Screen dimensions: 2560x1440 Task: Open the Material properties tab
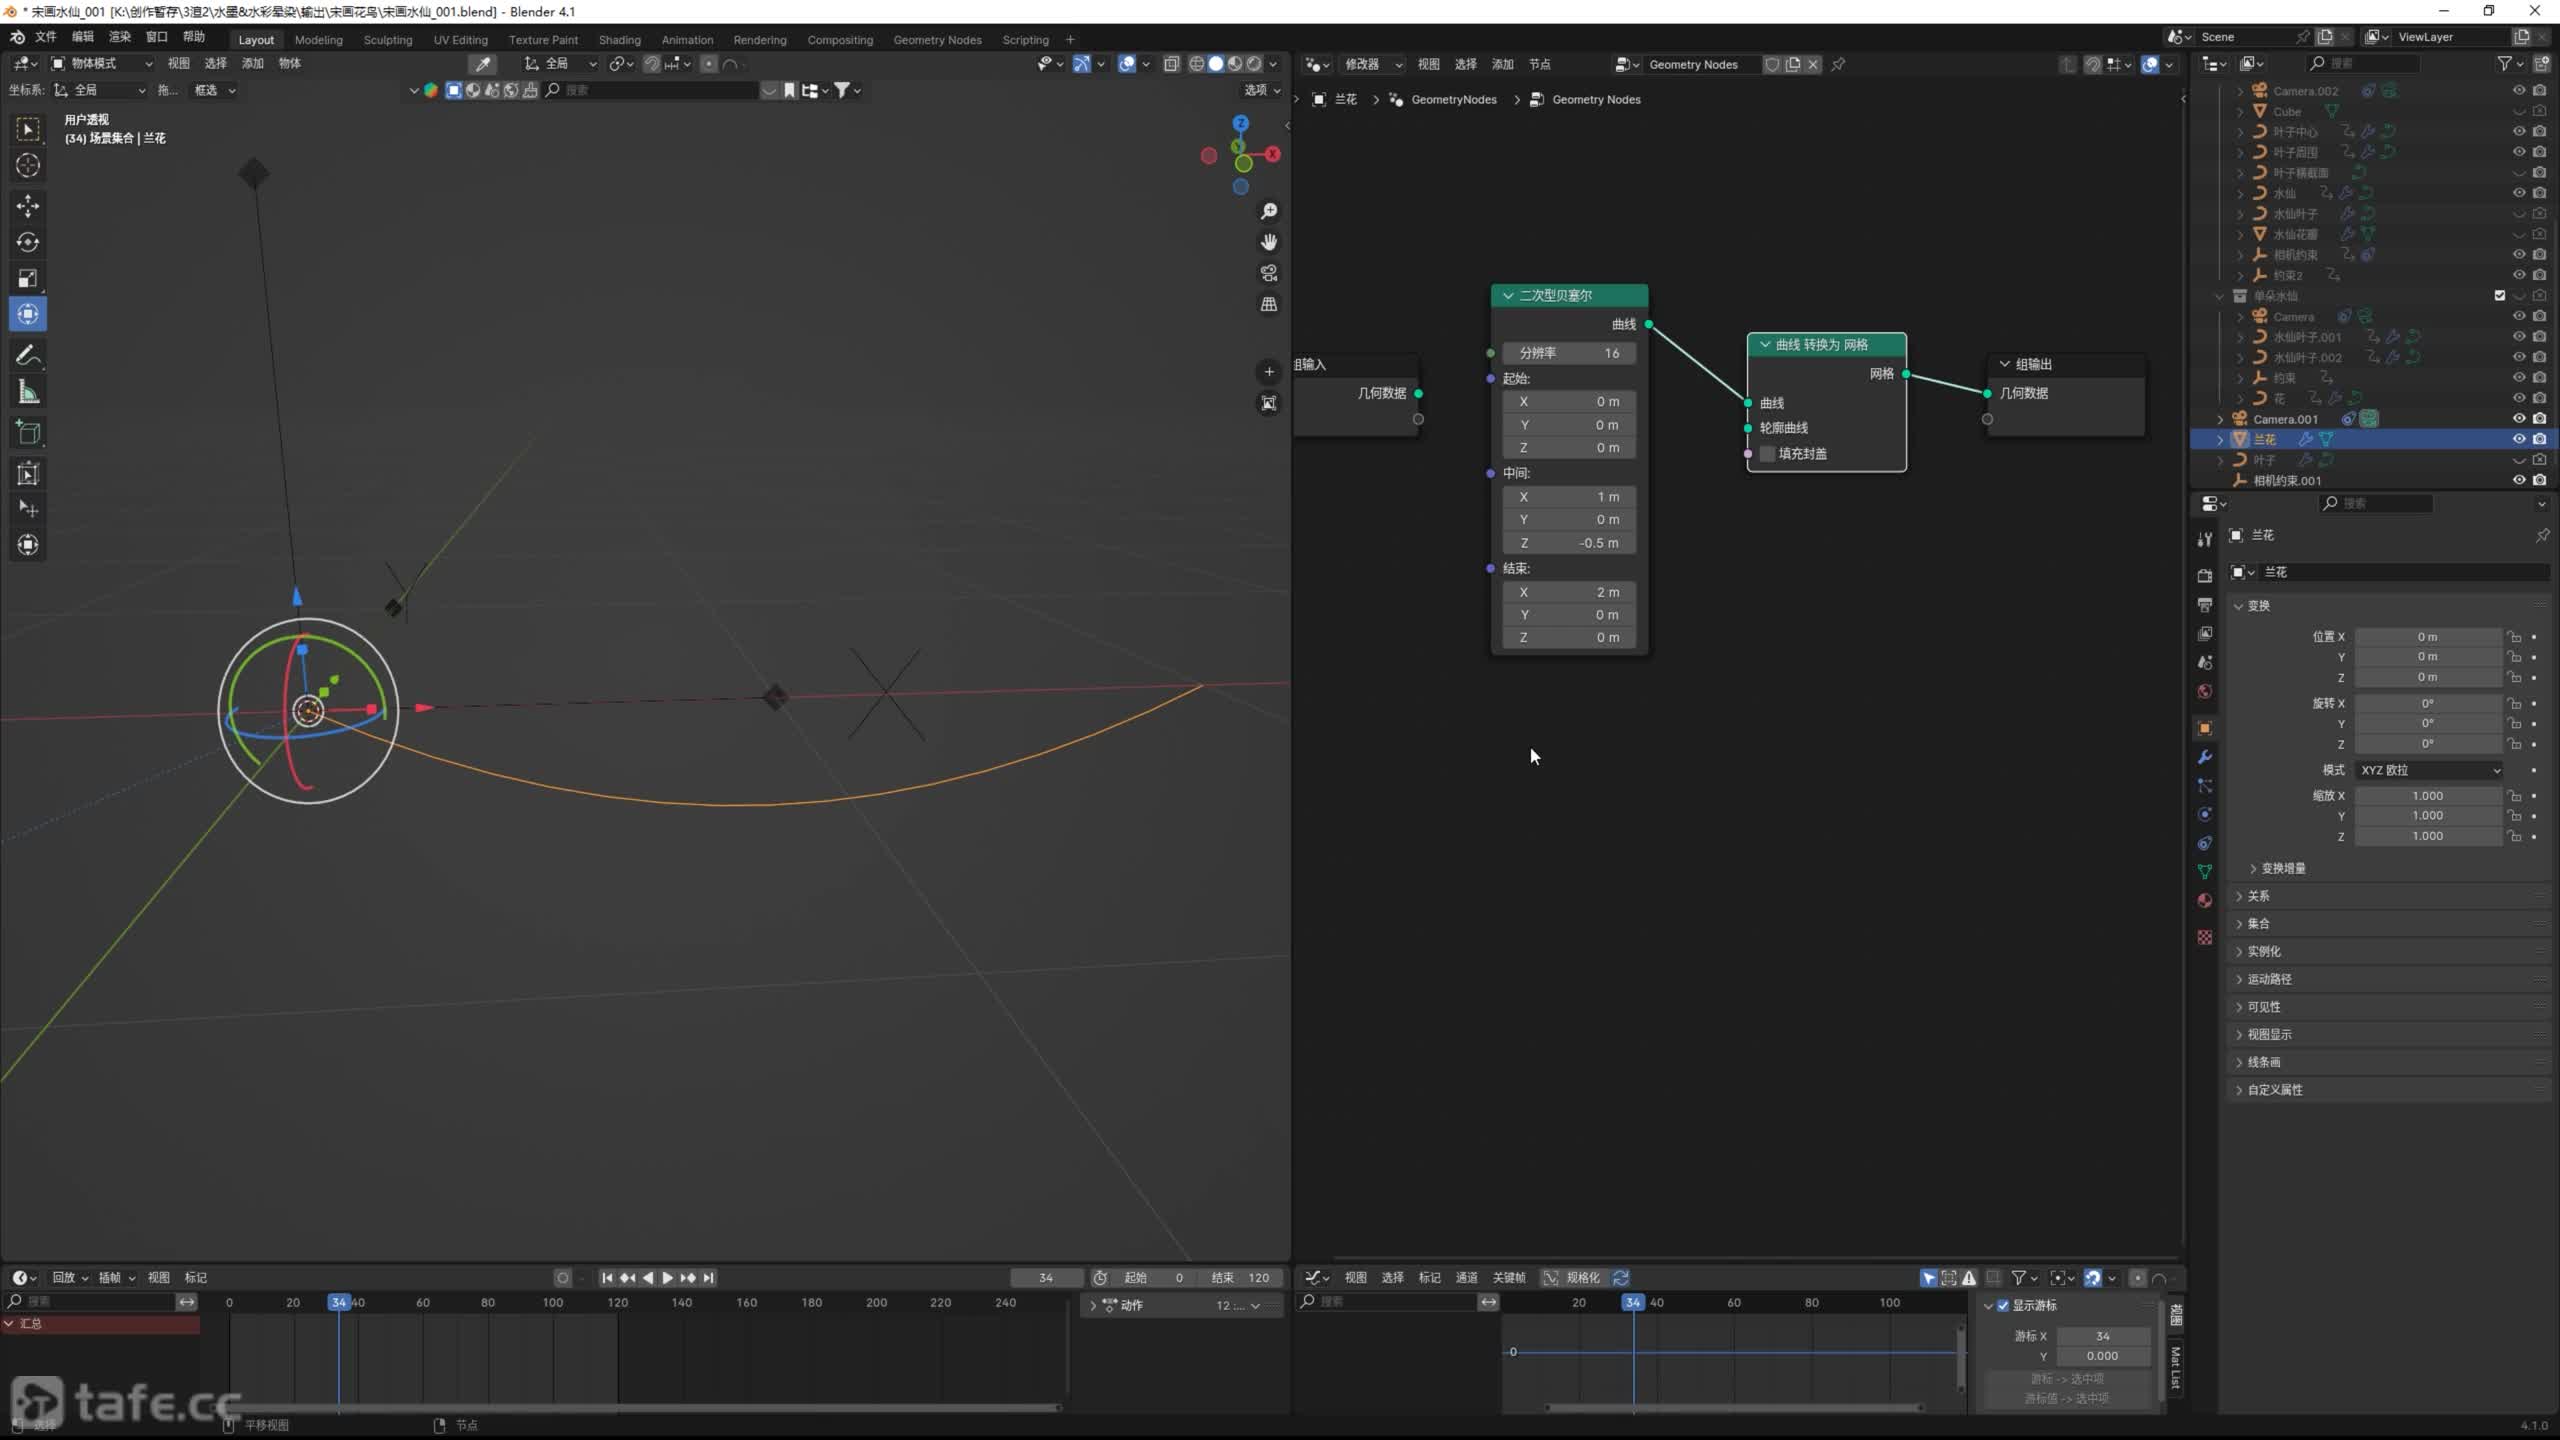tap(2205, 901)
